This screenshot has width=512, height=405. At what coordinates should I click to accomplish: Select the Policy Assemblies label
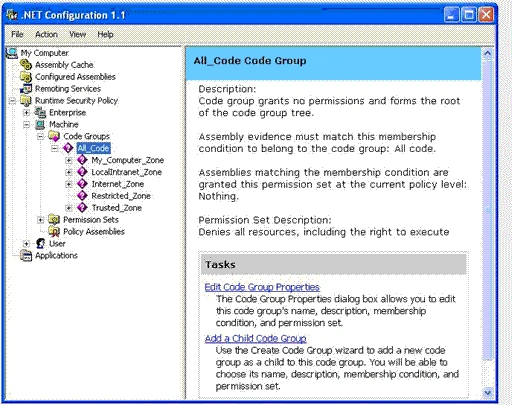point(94,231)
